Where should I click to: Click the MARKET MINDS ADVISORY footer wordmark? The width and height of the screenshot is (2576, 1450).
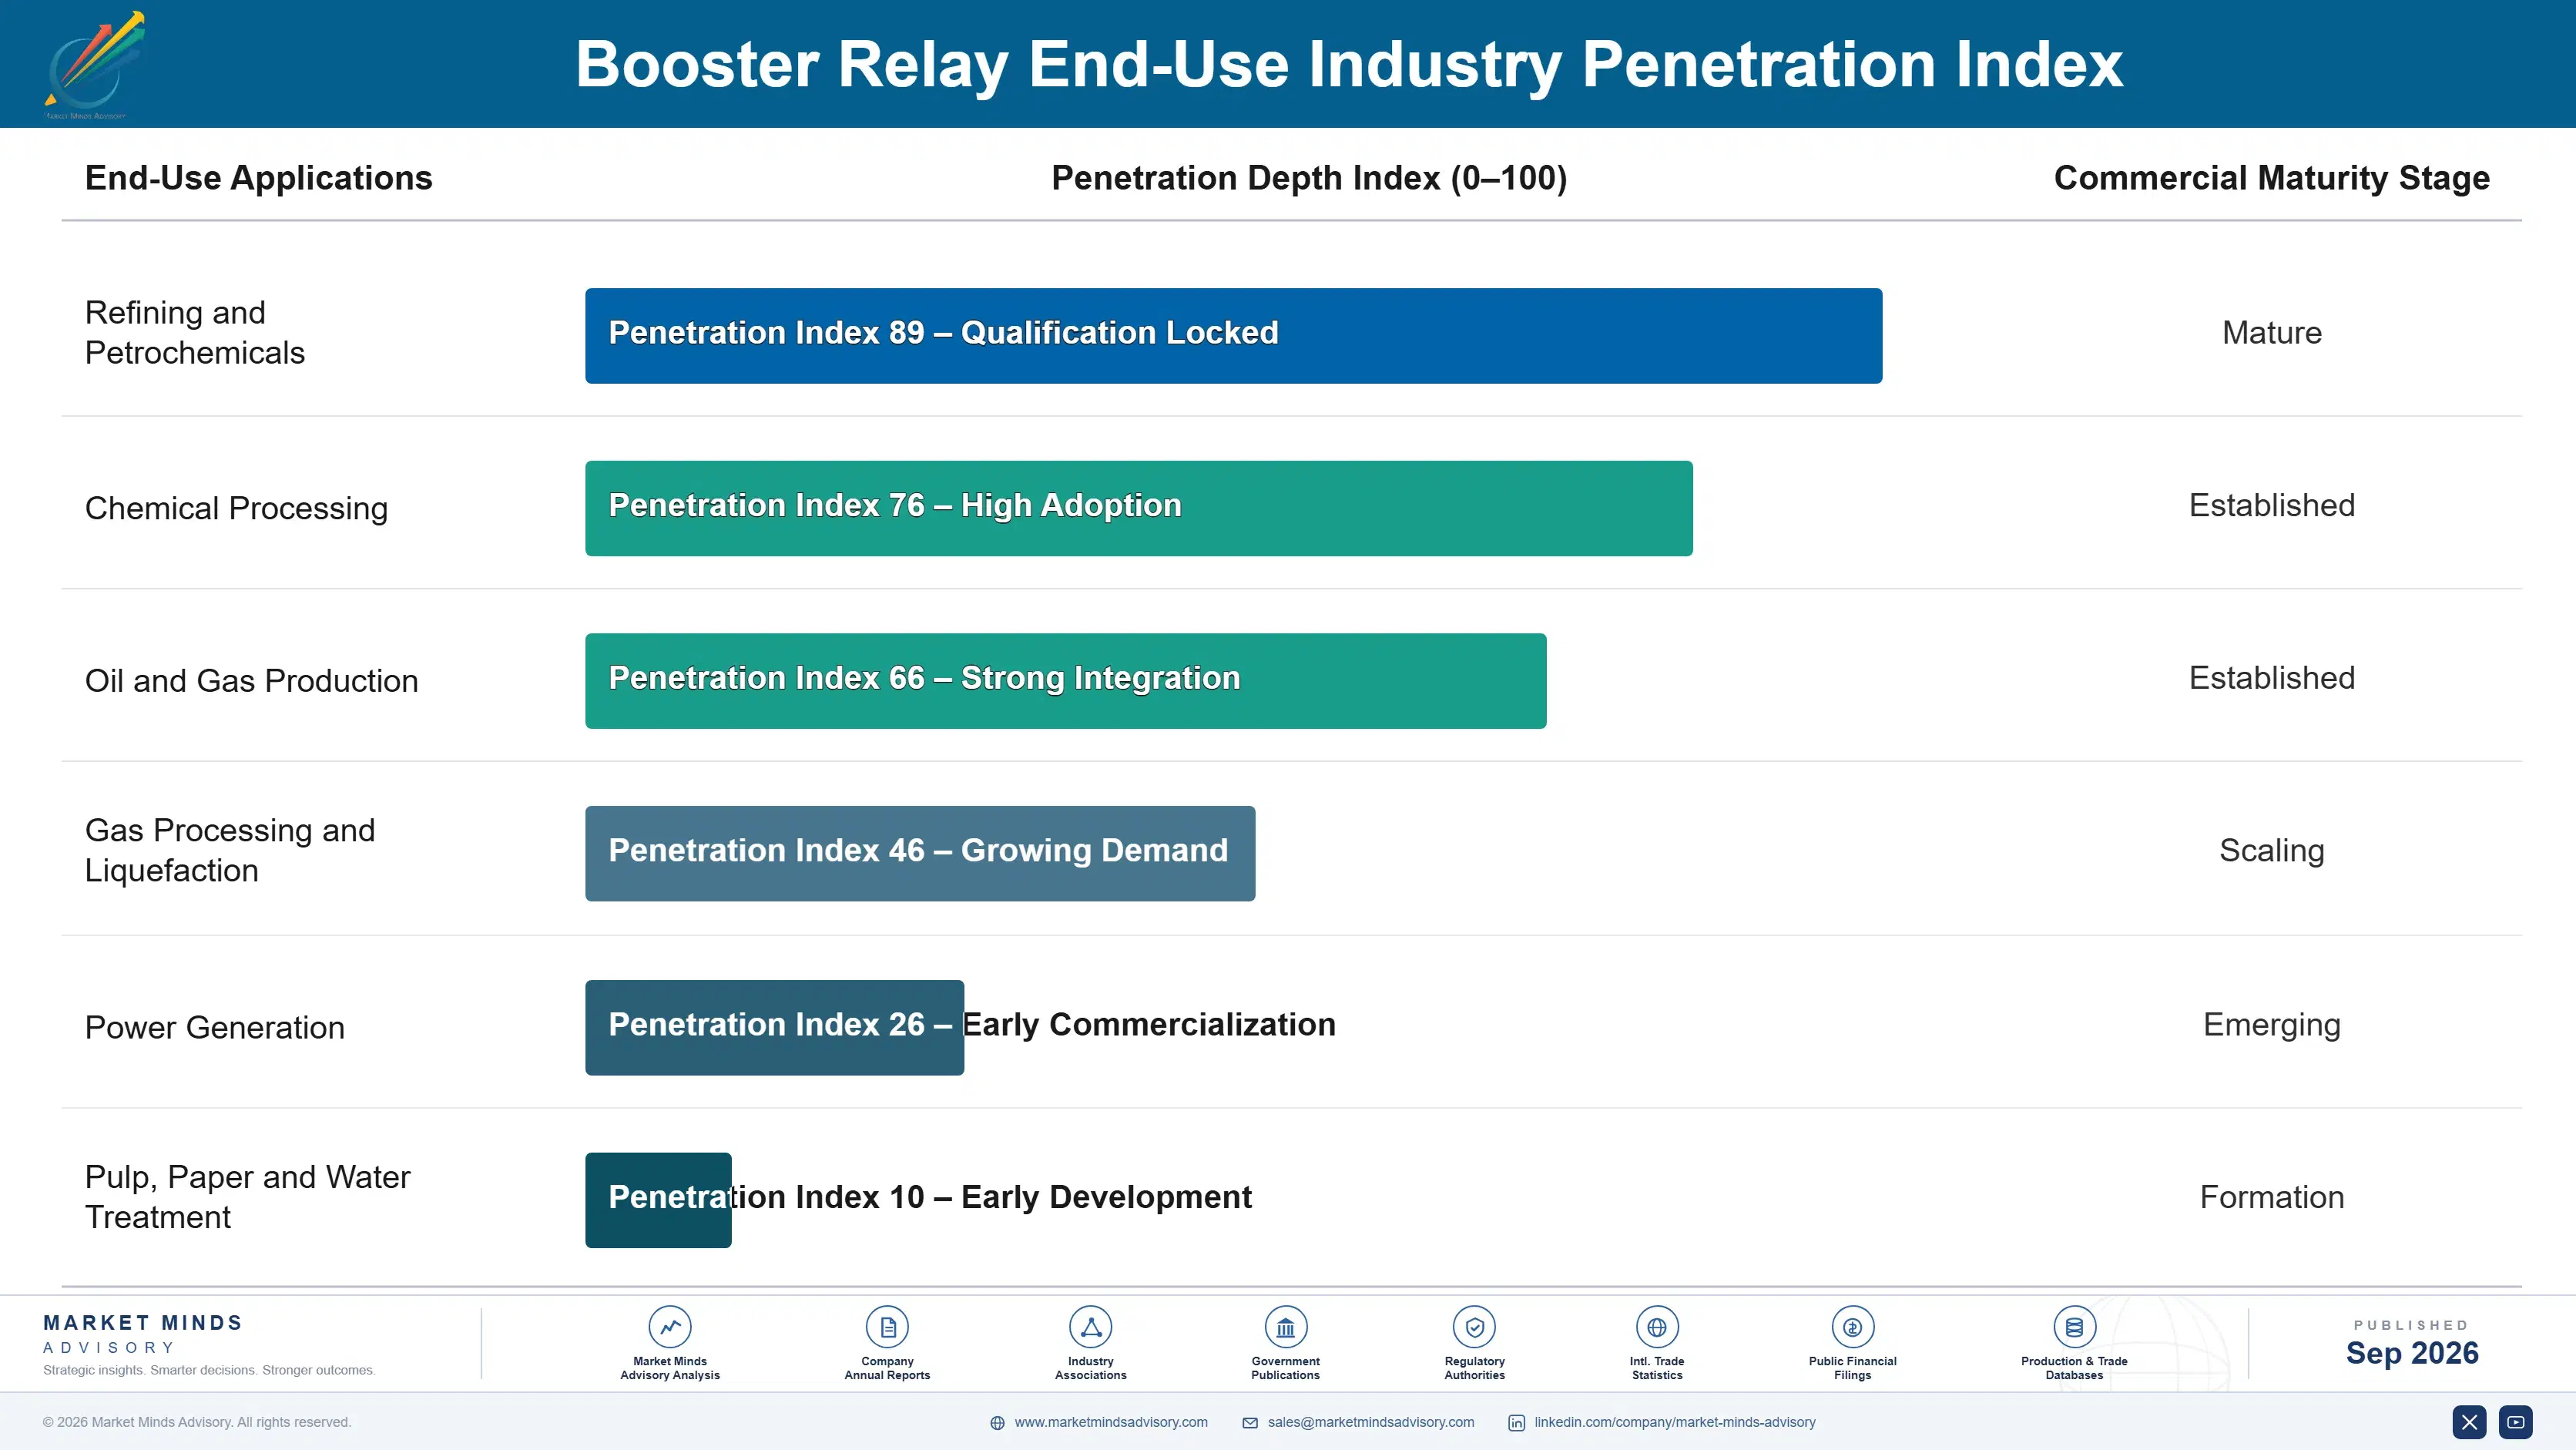pyautogui.click(x=143, y=1334)
